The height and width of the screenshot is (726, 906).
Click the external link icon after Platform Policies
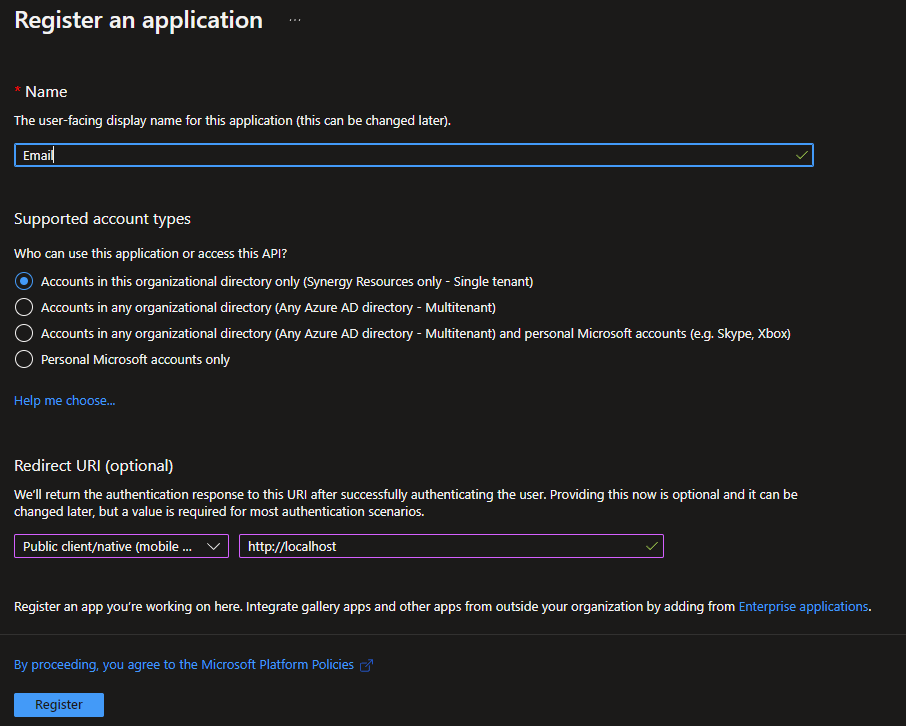[x=366, y=665]
